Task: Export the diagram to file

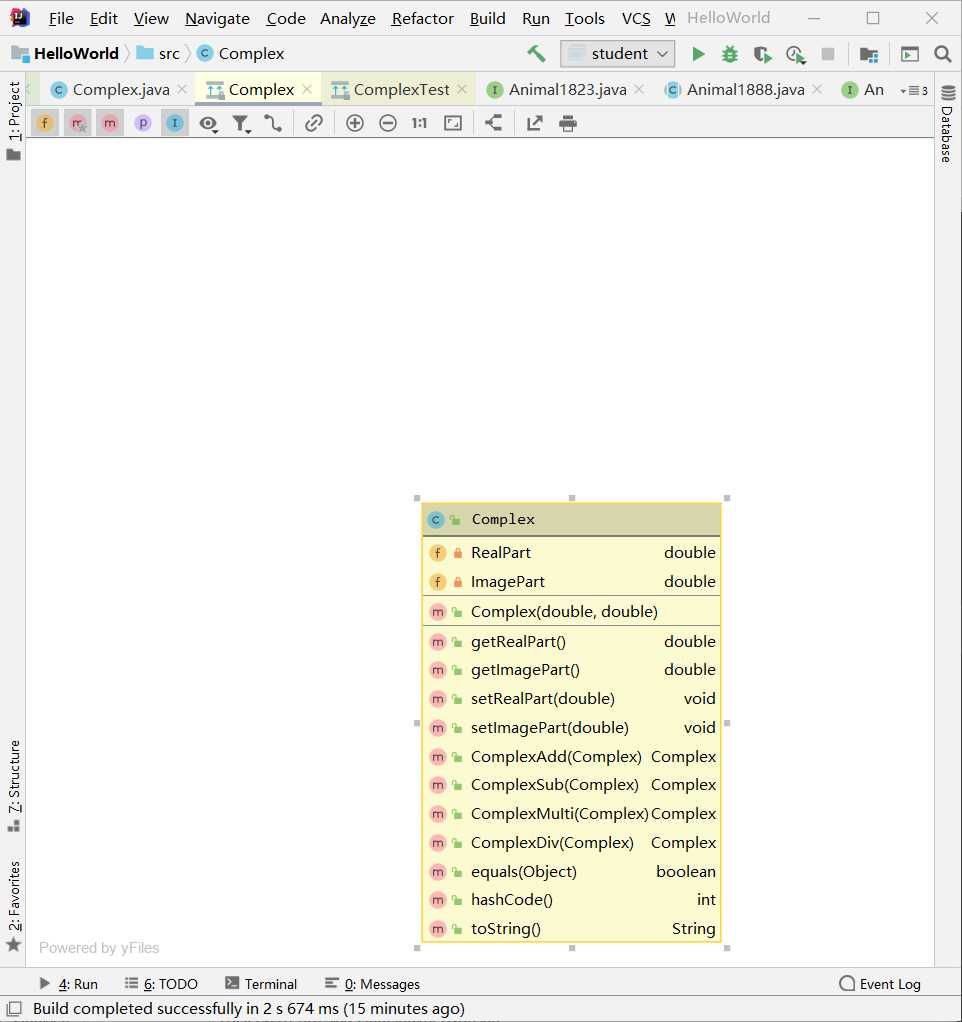Action: pos(534,123)
